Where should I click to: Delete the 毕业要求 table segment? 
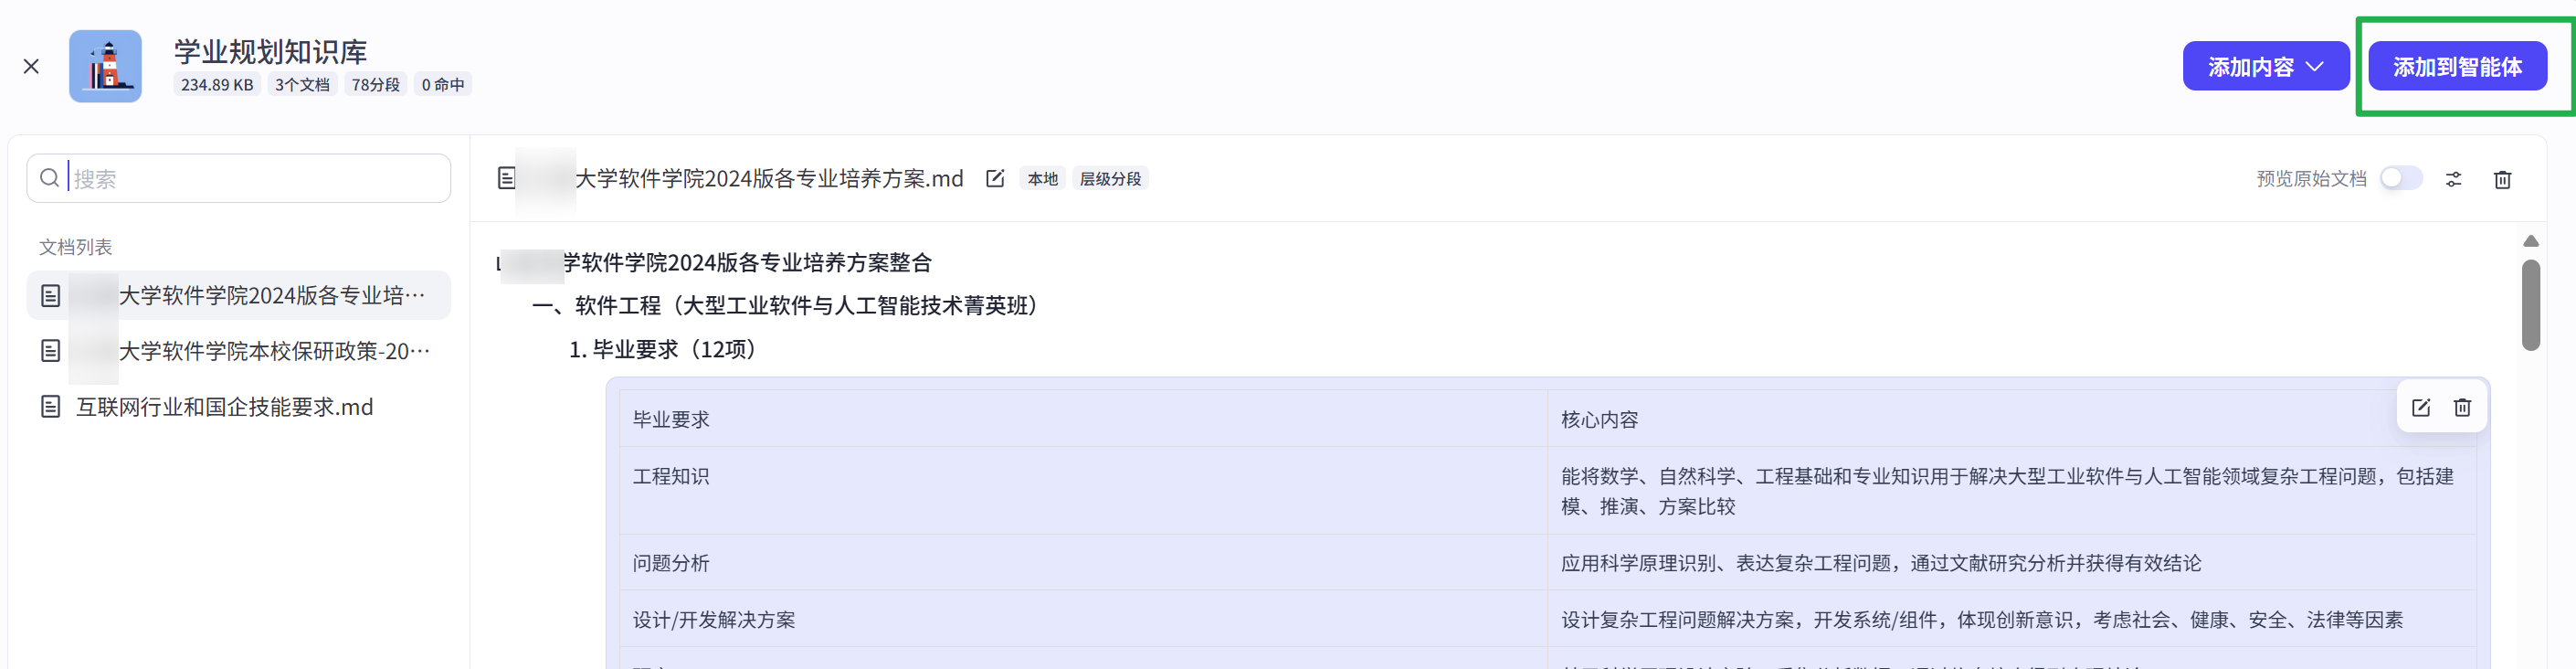click(x=2462, y=408)
